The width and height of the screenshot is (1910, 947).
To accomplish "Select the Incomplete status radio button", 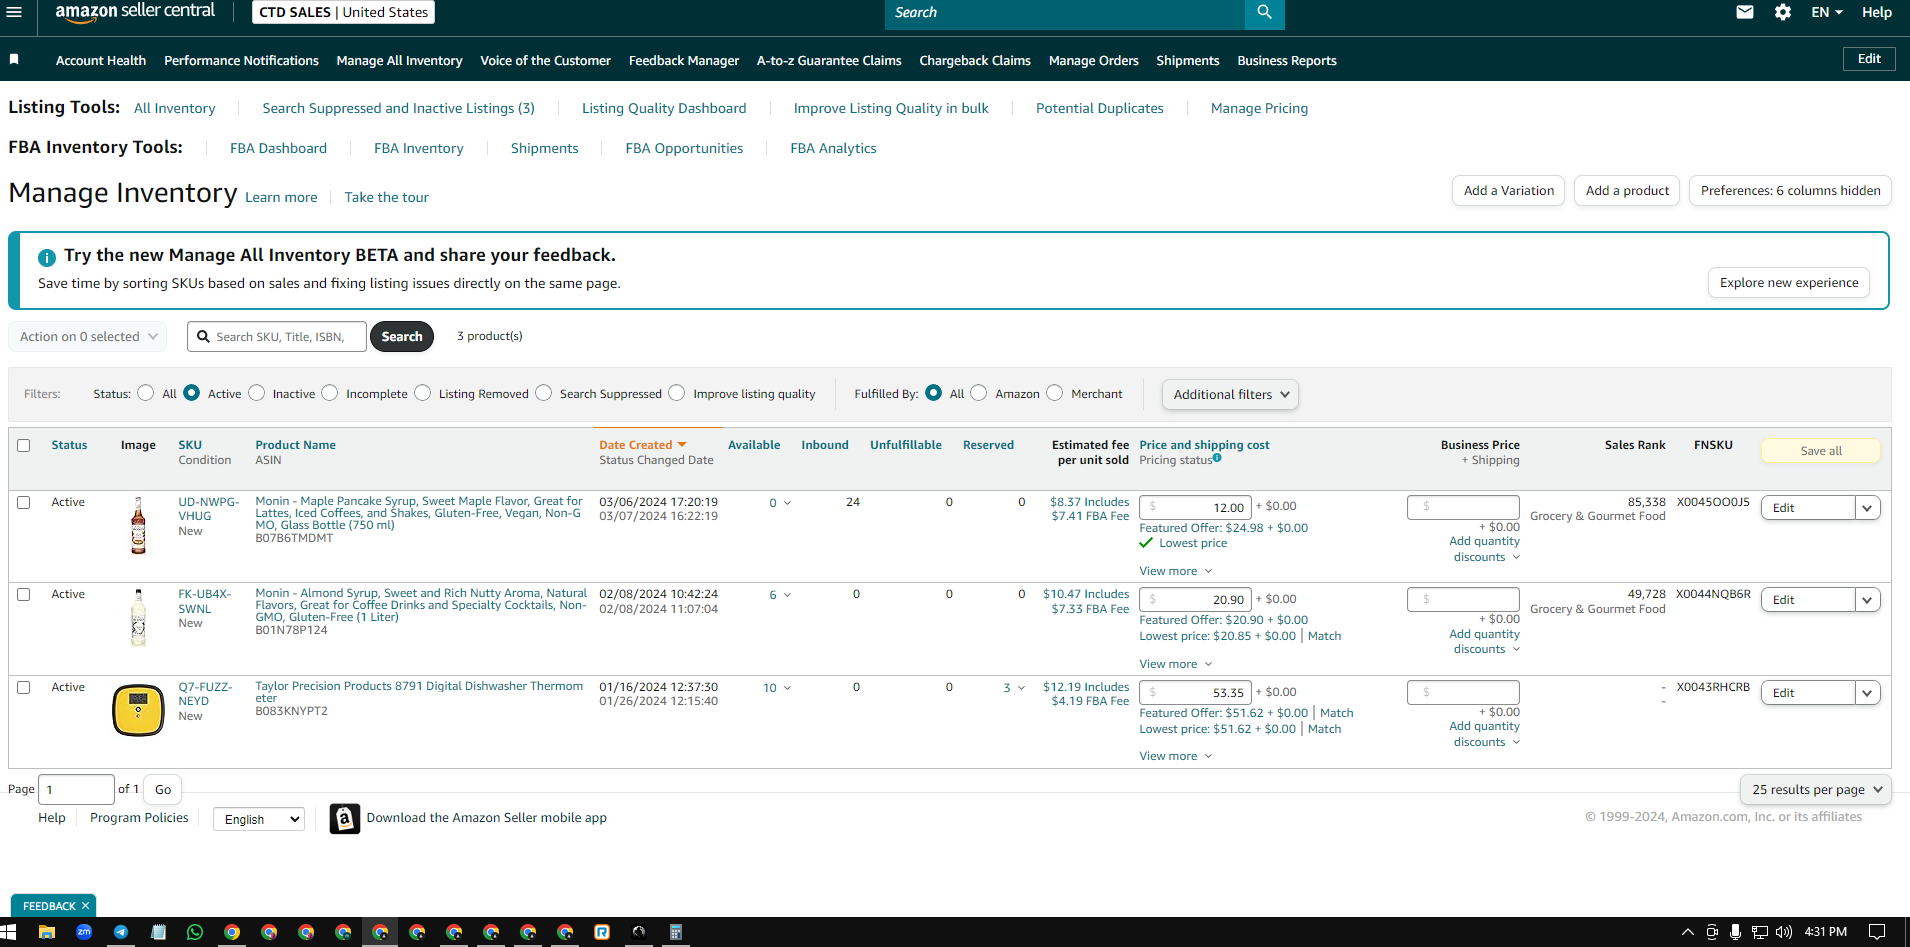I will (x=330, y=393).
